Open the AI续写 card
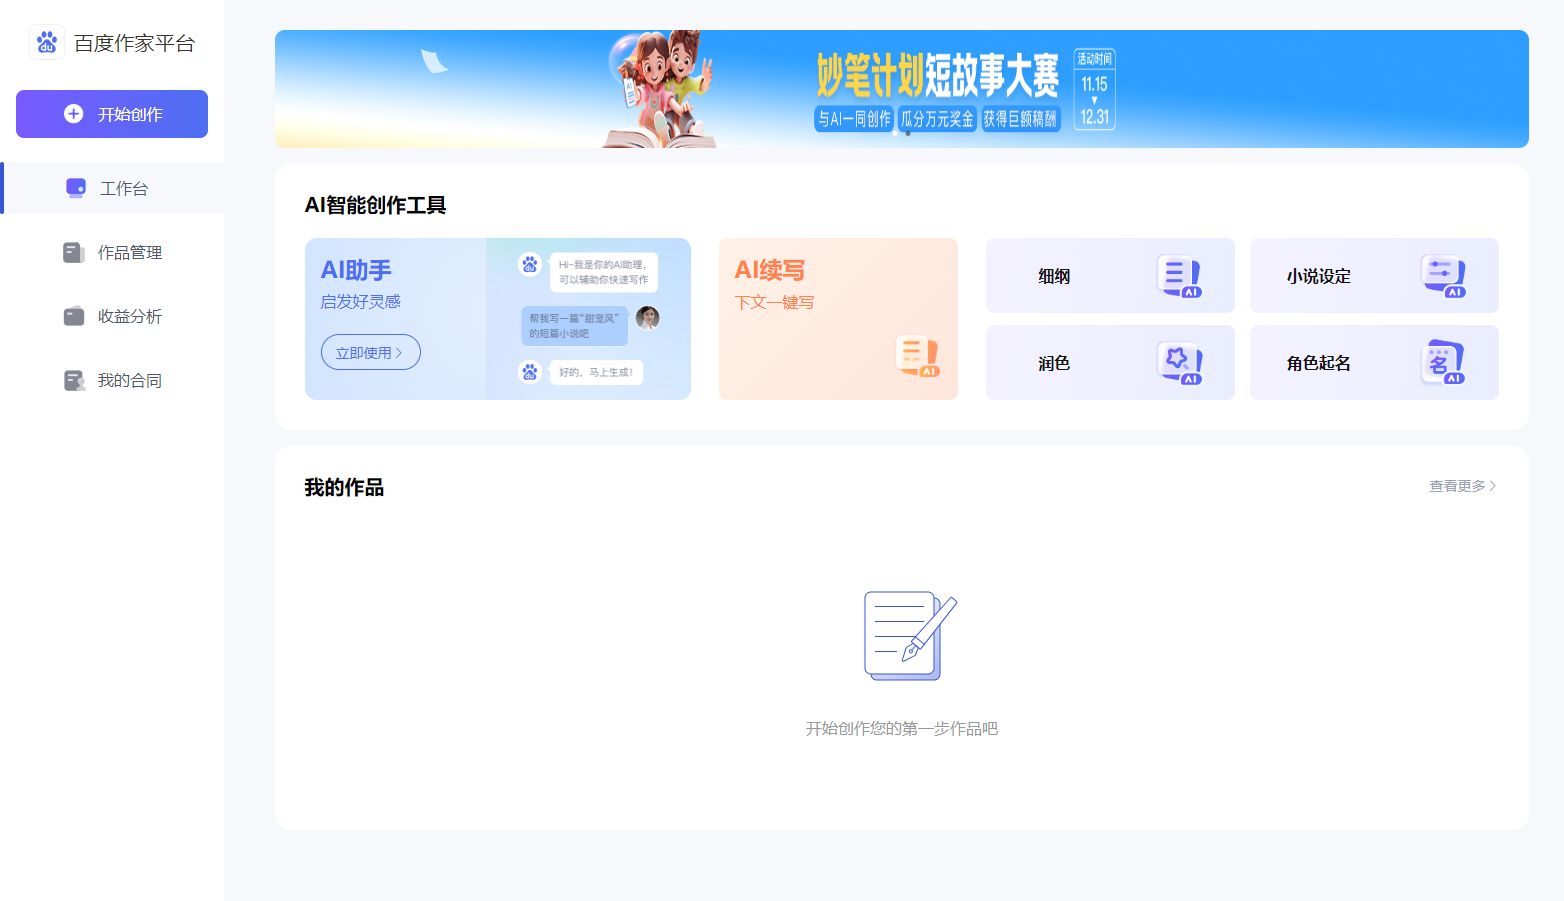This screenshot has width=1564, height=901. click(x=838, y=319)
